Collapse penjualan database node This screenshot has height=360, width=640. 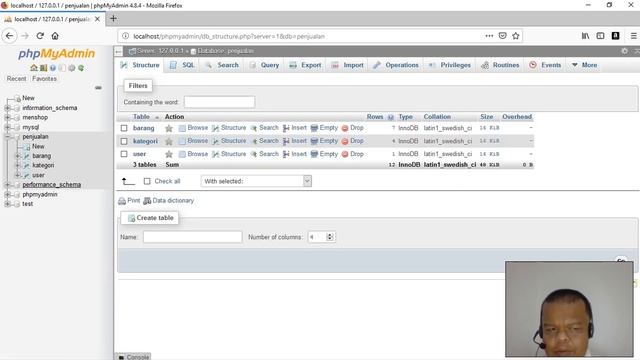[x=7, y=136]
